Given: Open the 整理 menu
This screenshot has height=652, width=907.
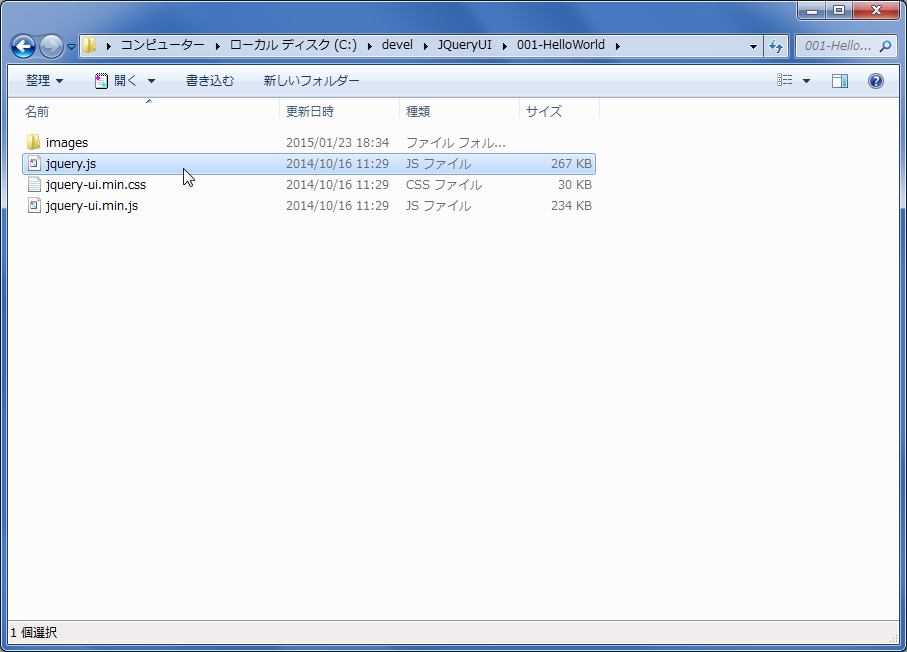Looking at the screenshot, I should coord(45,81).
